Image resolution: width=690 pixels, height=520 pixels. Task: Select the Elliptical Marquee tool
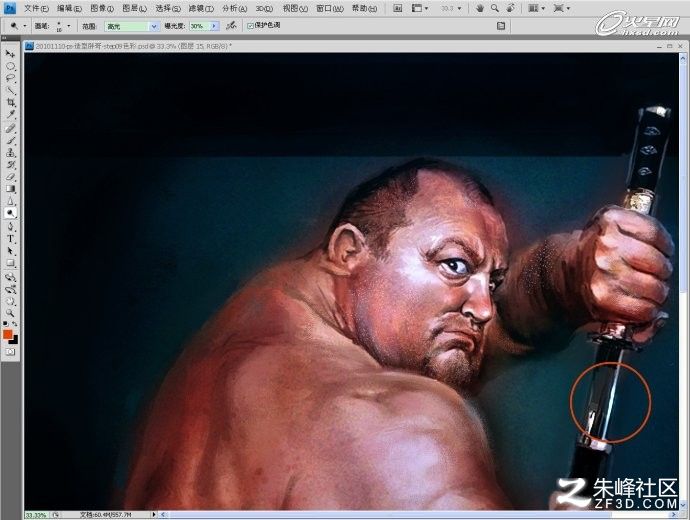[11, 67]
